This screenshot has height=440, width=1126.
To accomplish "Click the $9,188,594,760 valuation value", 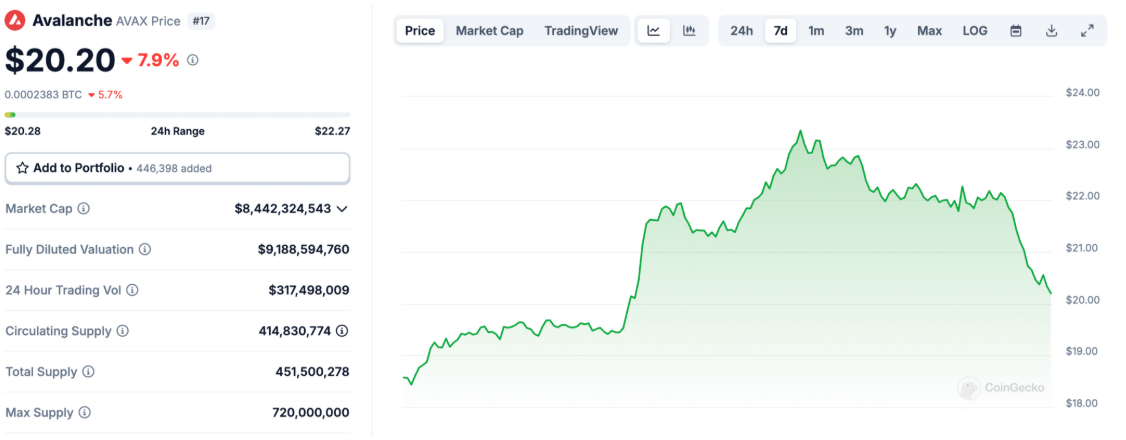I will pos(304,250).
